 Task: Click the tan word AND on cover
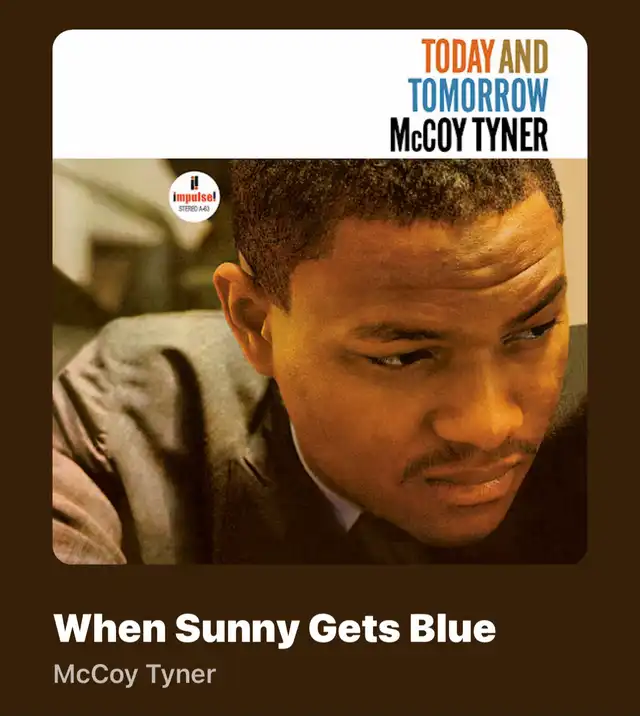524,56
